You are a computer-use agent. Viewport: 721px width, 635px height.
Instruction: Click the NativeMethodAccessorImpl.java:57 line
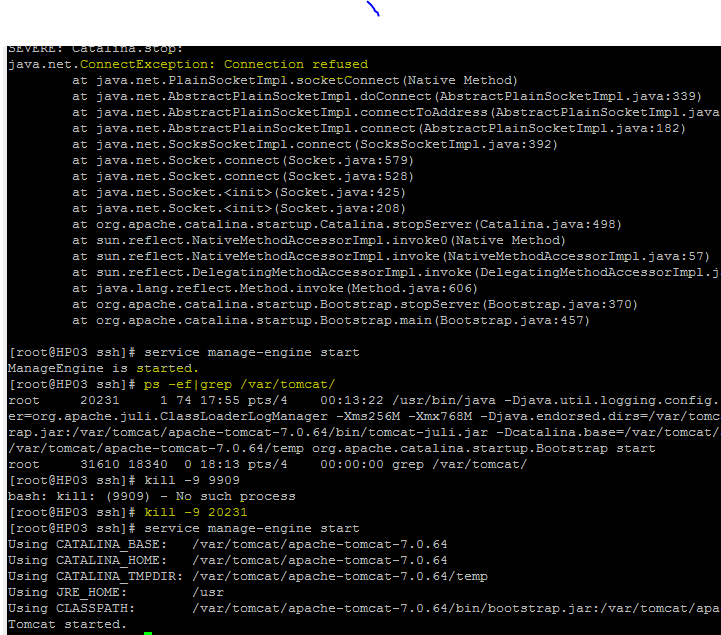pos(390,256)
